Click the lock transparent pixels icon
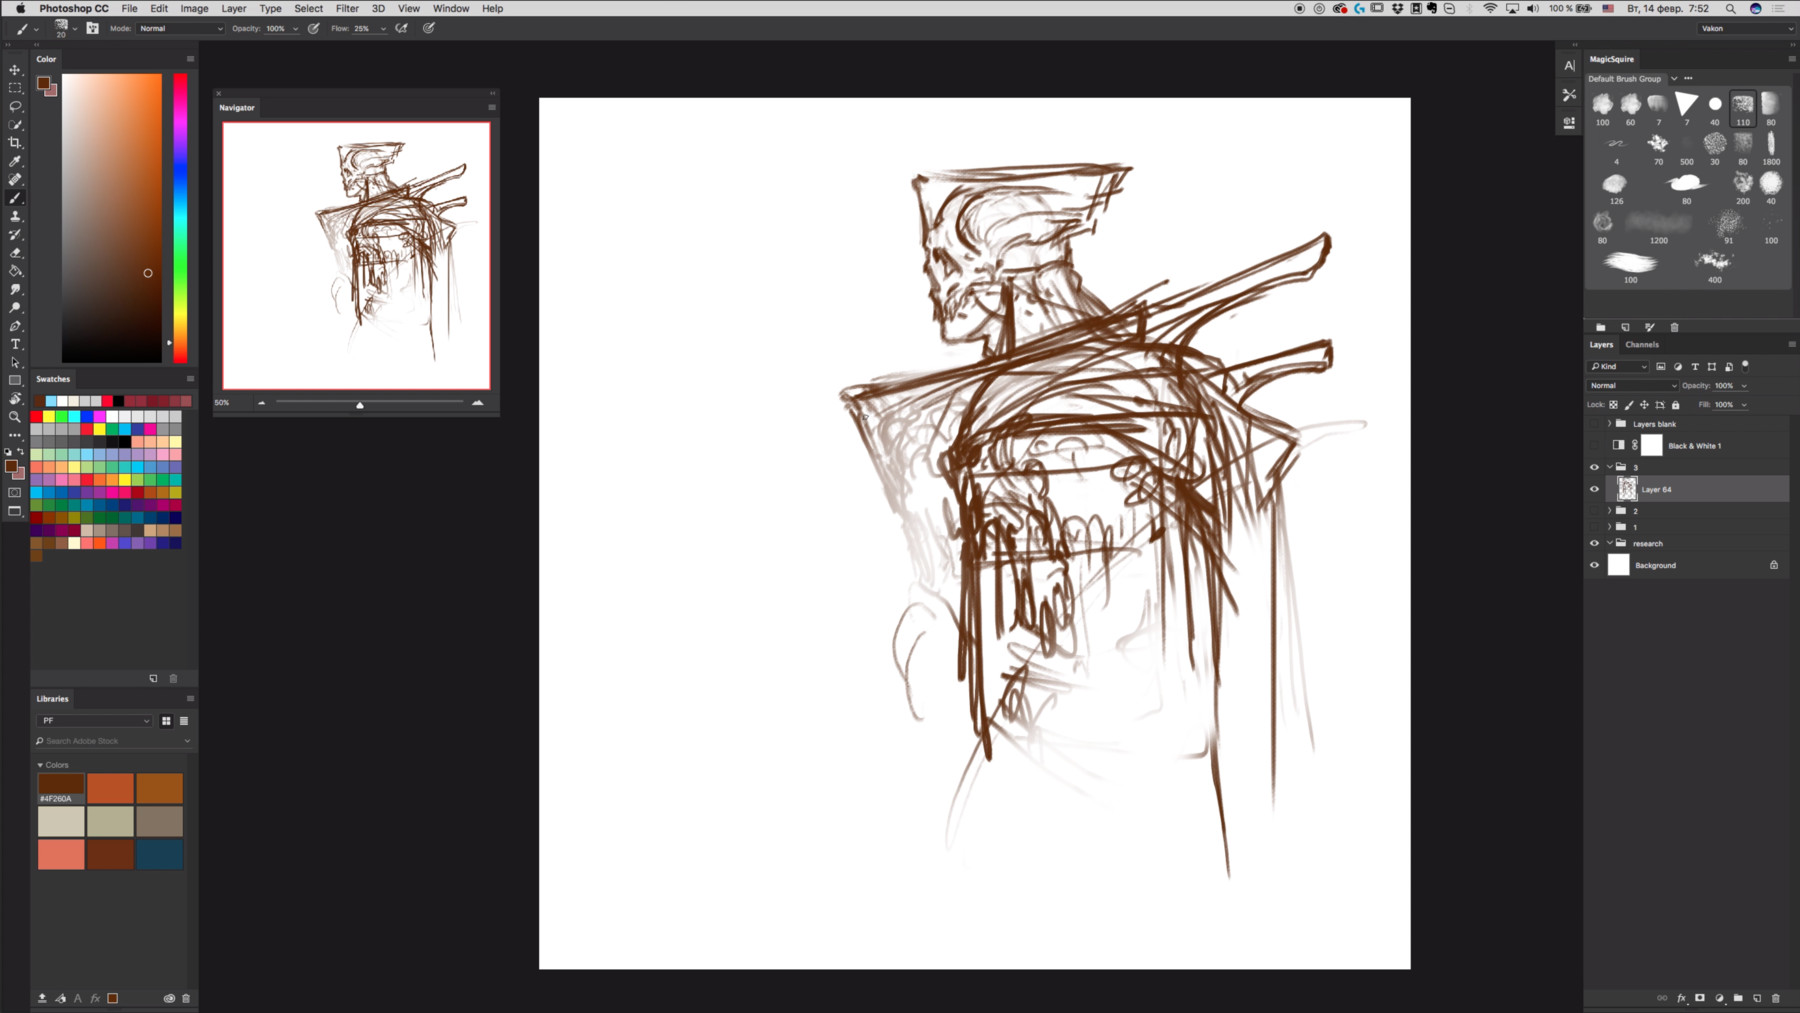Viewport: 1800px width, 1013px height. click(x=1614, y=404)
